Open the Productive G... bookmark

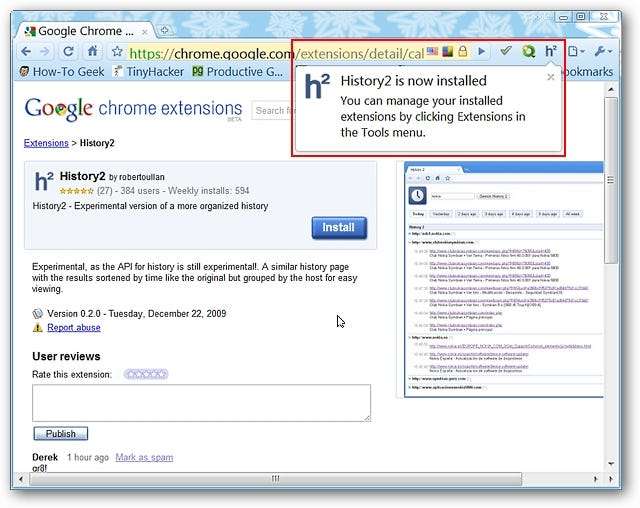(237, 72)
